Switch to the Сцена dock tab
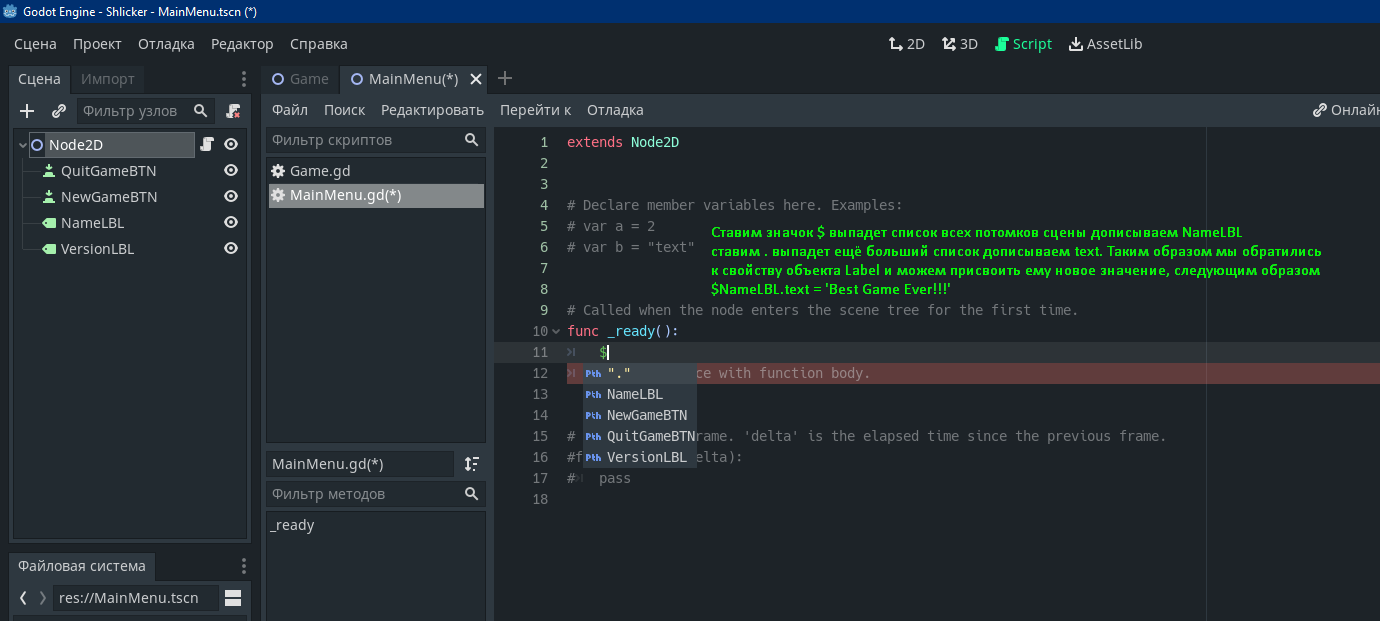 coord(39,79)
